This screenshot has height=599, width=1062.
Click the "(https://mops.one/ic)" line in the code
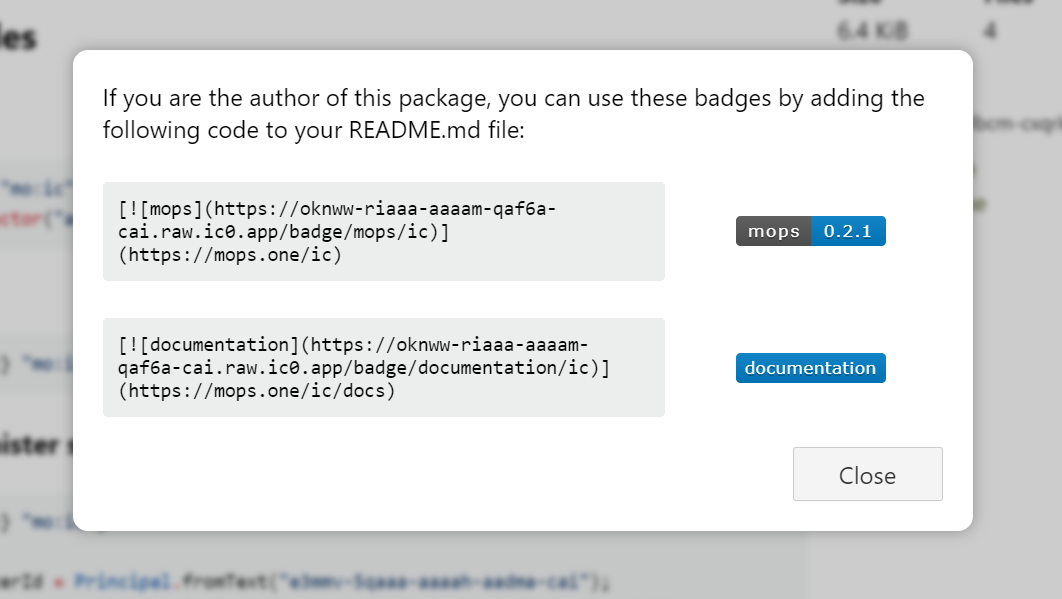point(230,255)
